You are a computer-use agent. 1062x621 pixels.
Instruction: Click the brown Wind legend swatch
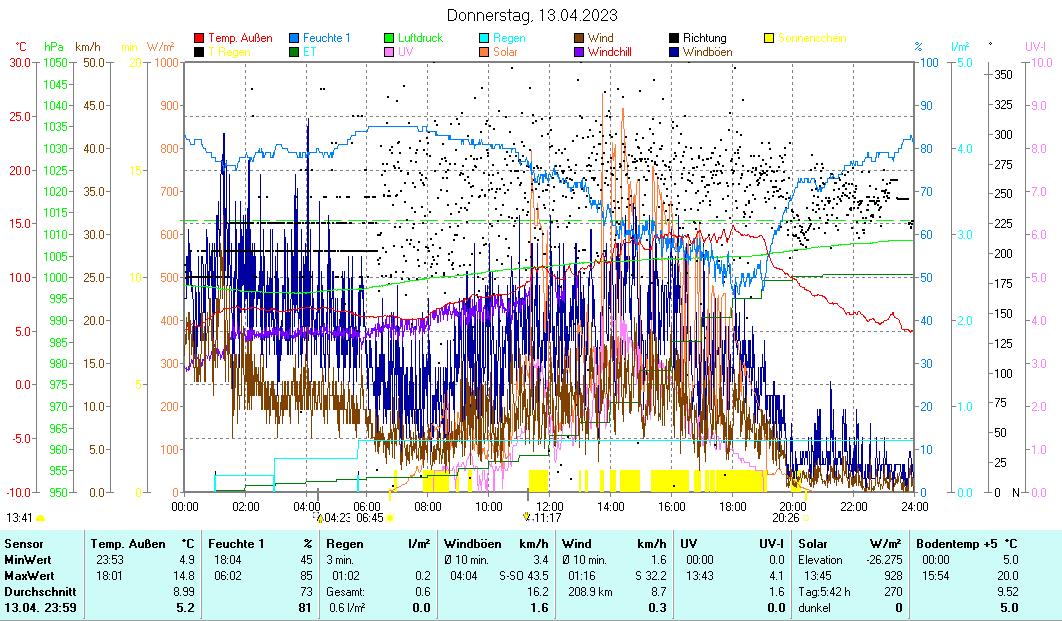click(x=580, y=39)
